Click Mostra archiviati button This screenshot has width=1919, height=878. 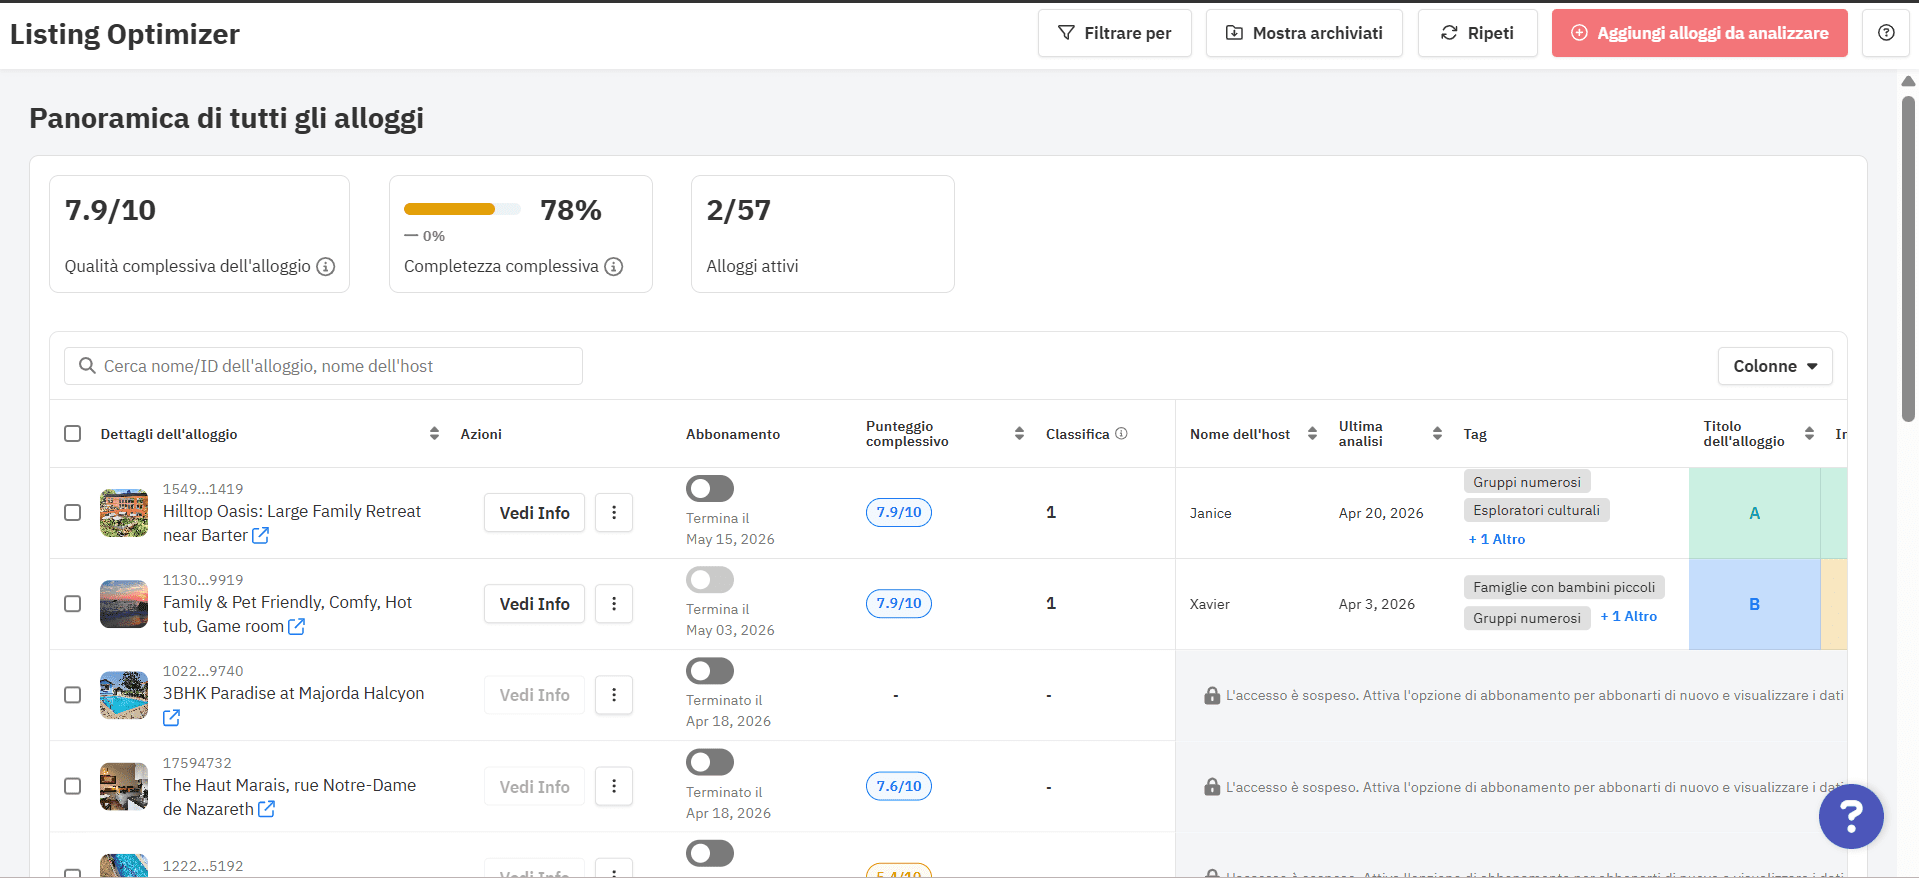coord(1304,33)
